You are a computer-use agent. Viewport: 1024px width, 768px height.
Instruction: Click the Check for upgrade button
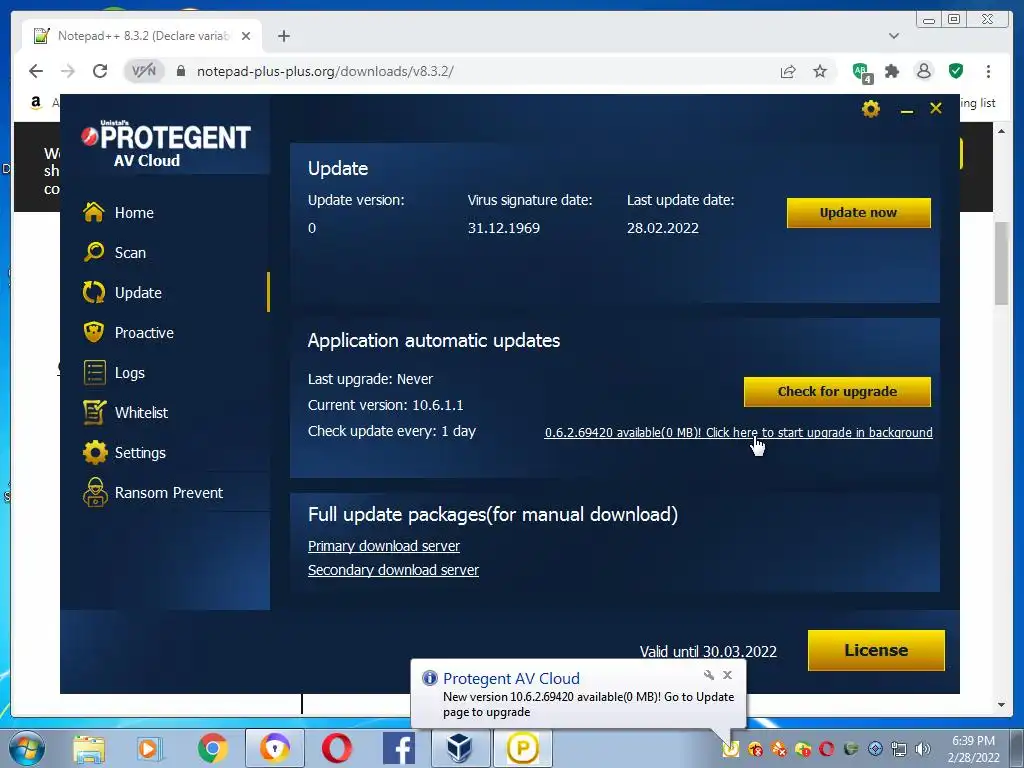[x=837, y=392]
